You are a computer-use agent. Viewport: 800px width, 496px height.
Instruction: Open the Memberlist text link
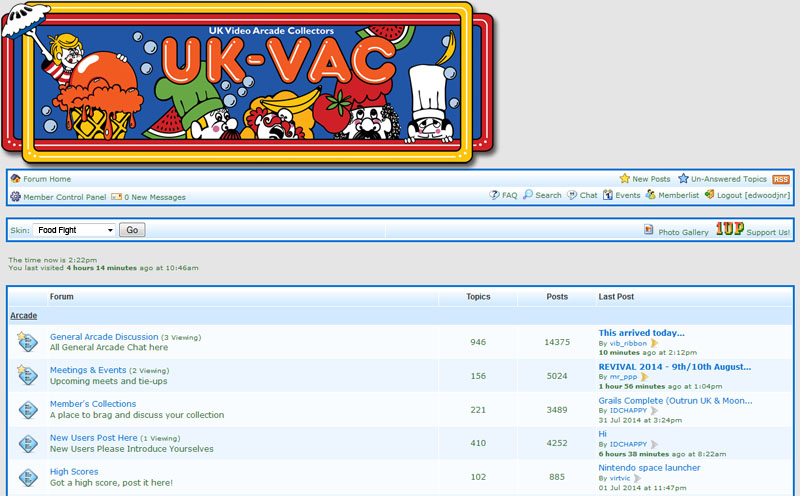679,195
